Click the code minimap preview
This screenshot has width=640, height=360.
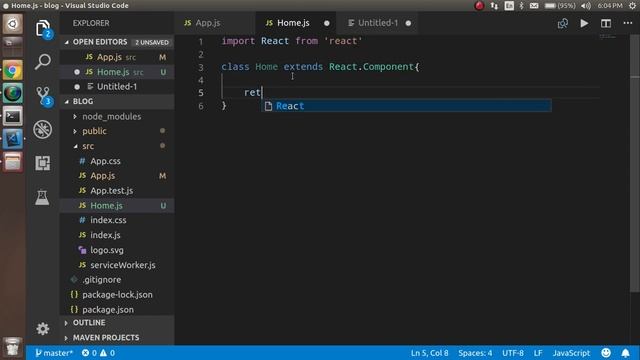(607, 37)
